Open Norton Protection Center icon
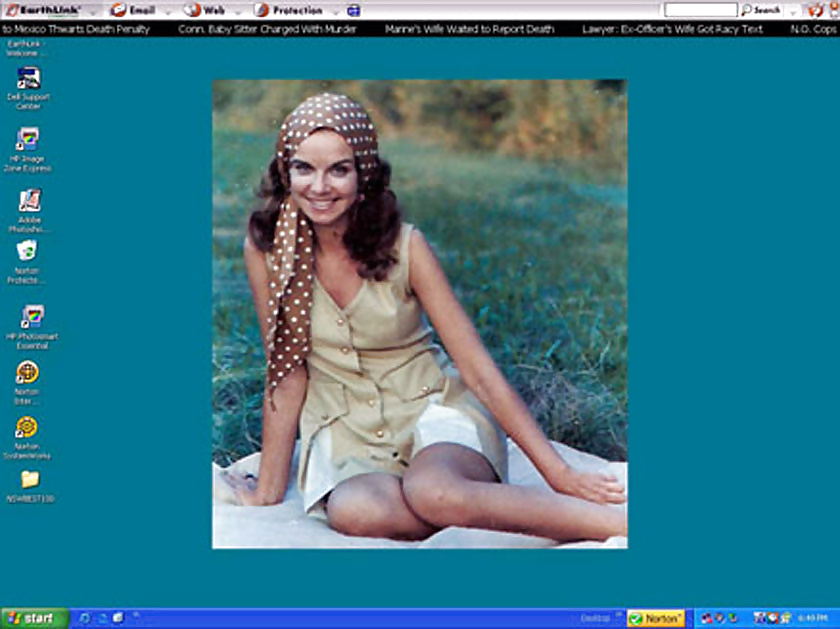 coord(27,251)
